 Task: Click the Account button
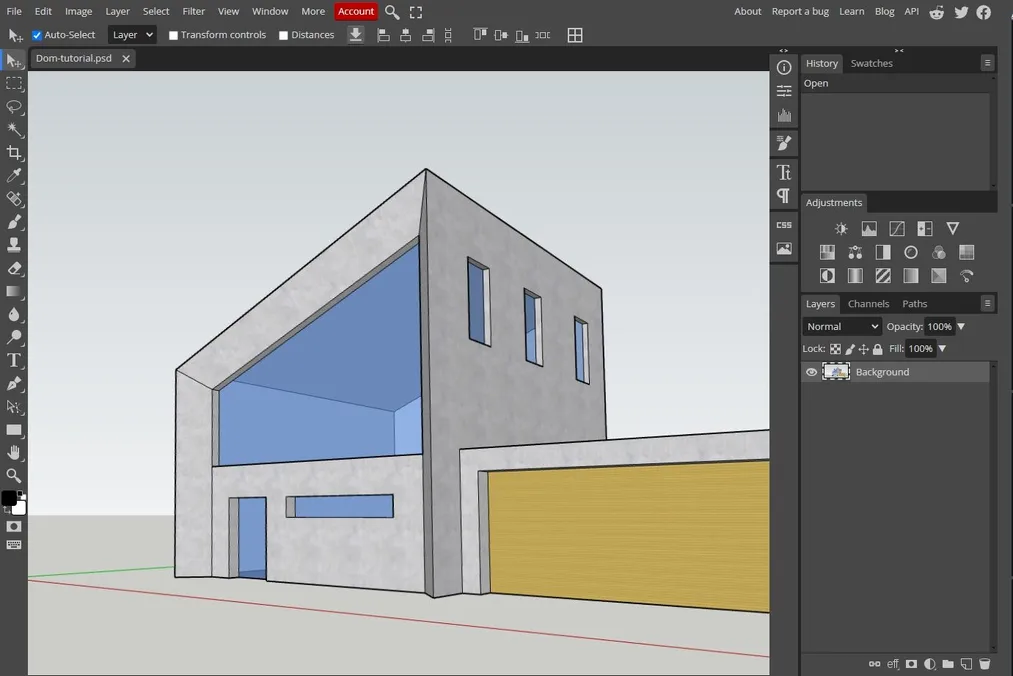[355, 11]
